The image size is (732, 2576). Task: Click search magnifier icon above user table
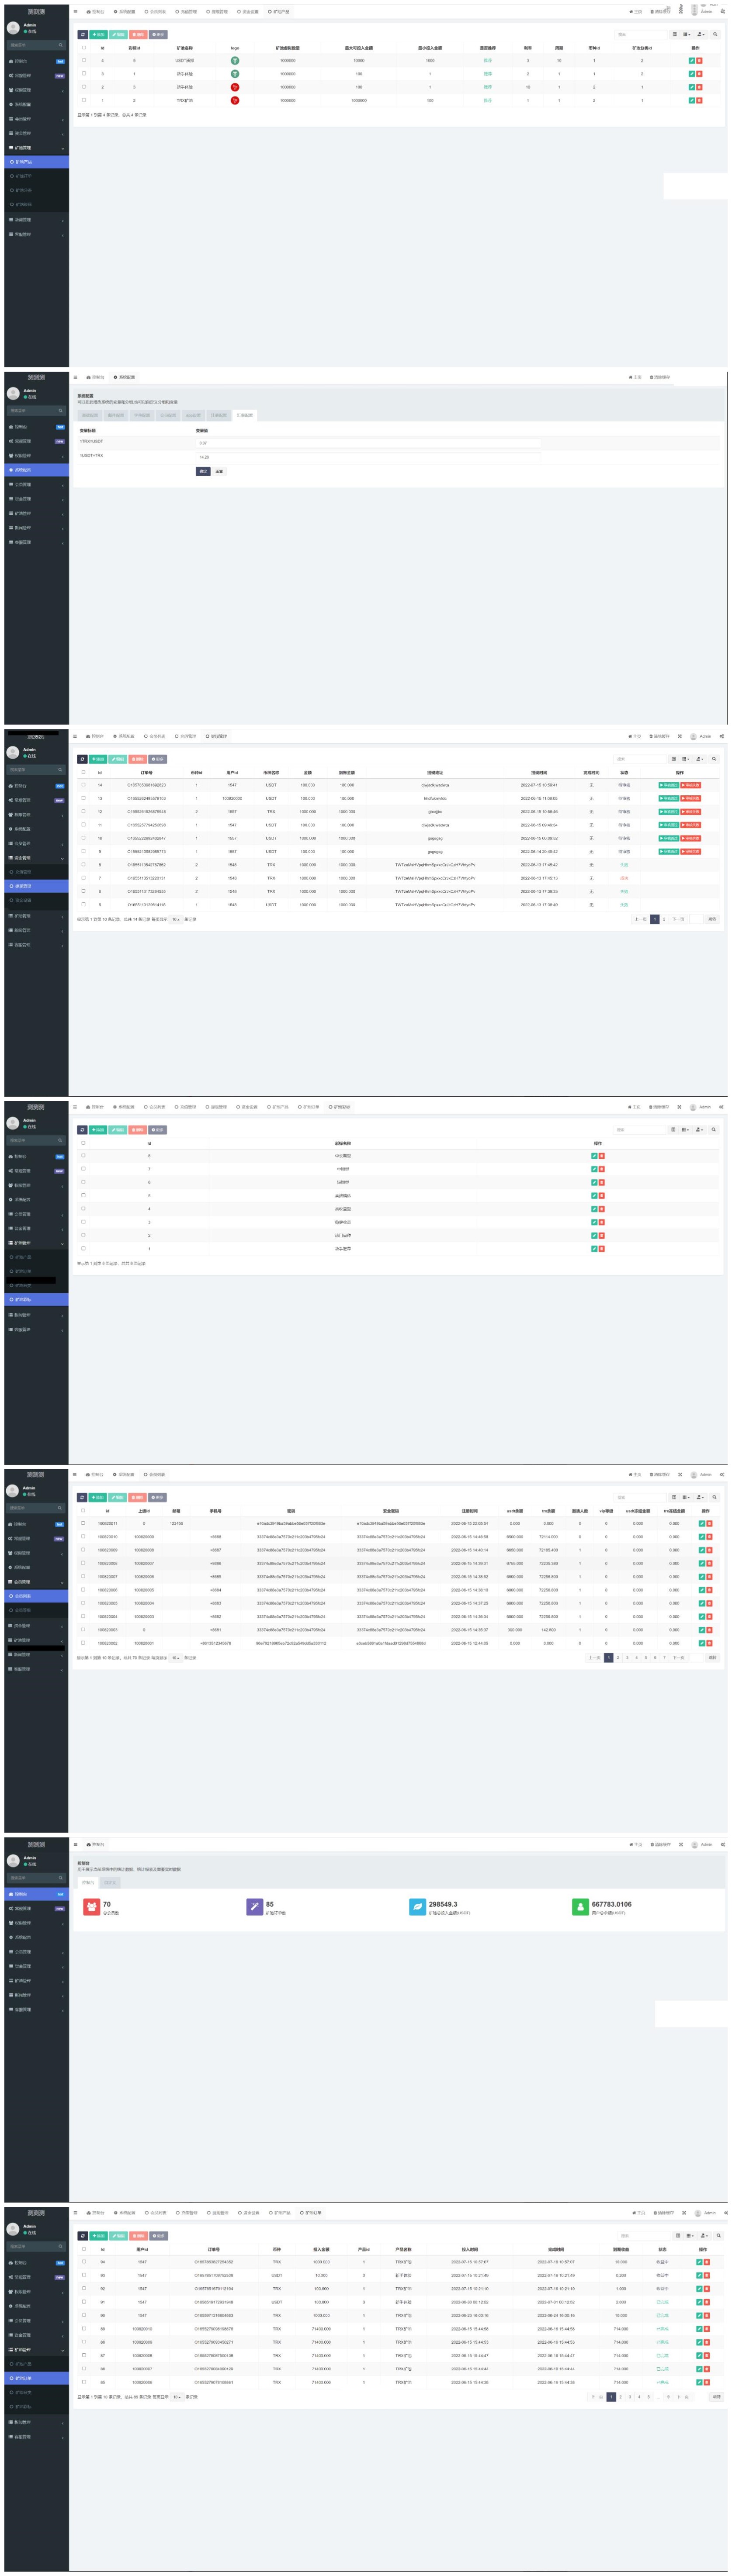[714, 1497]
